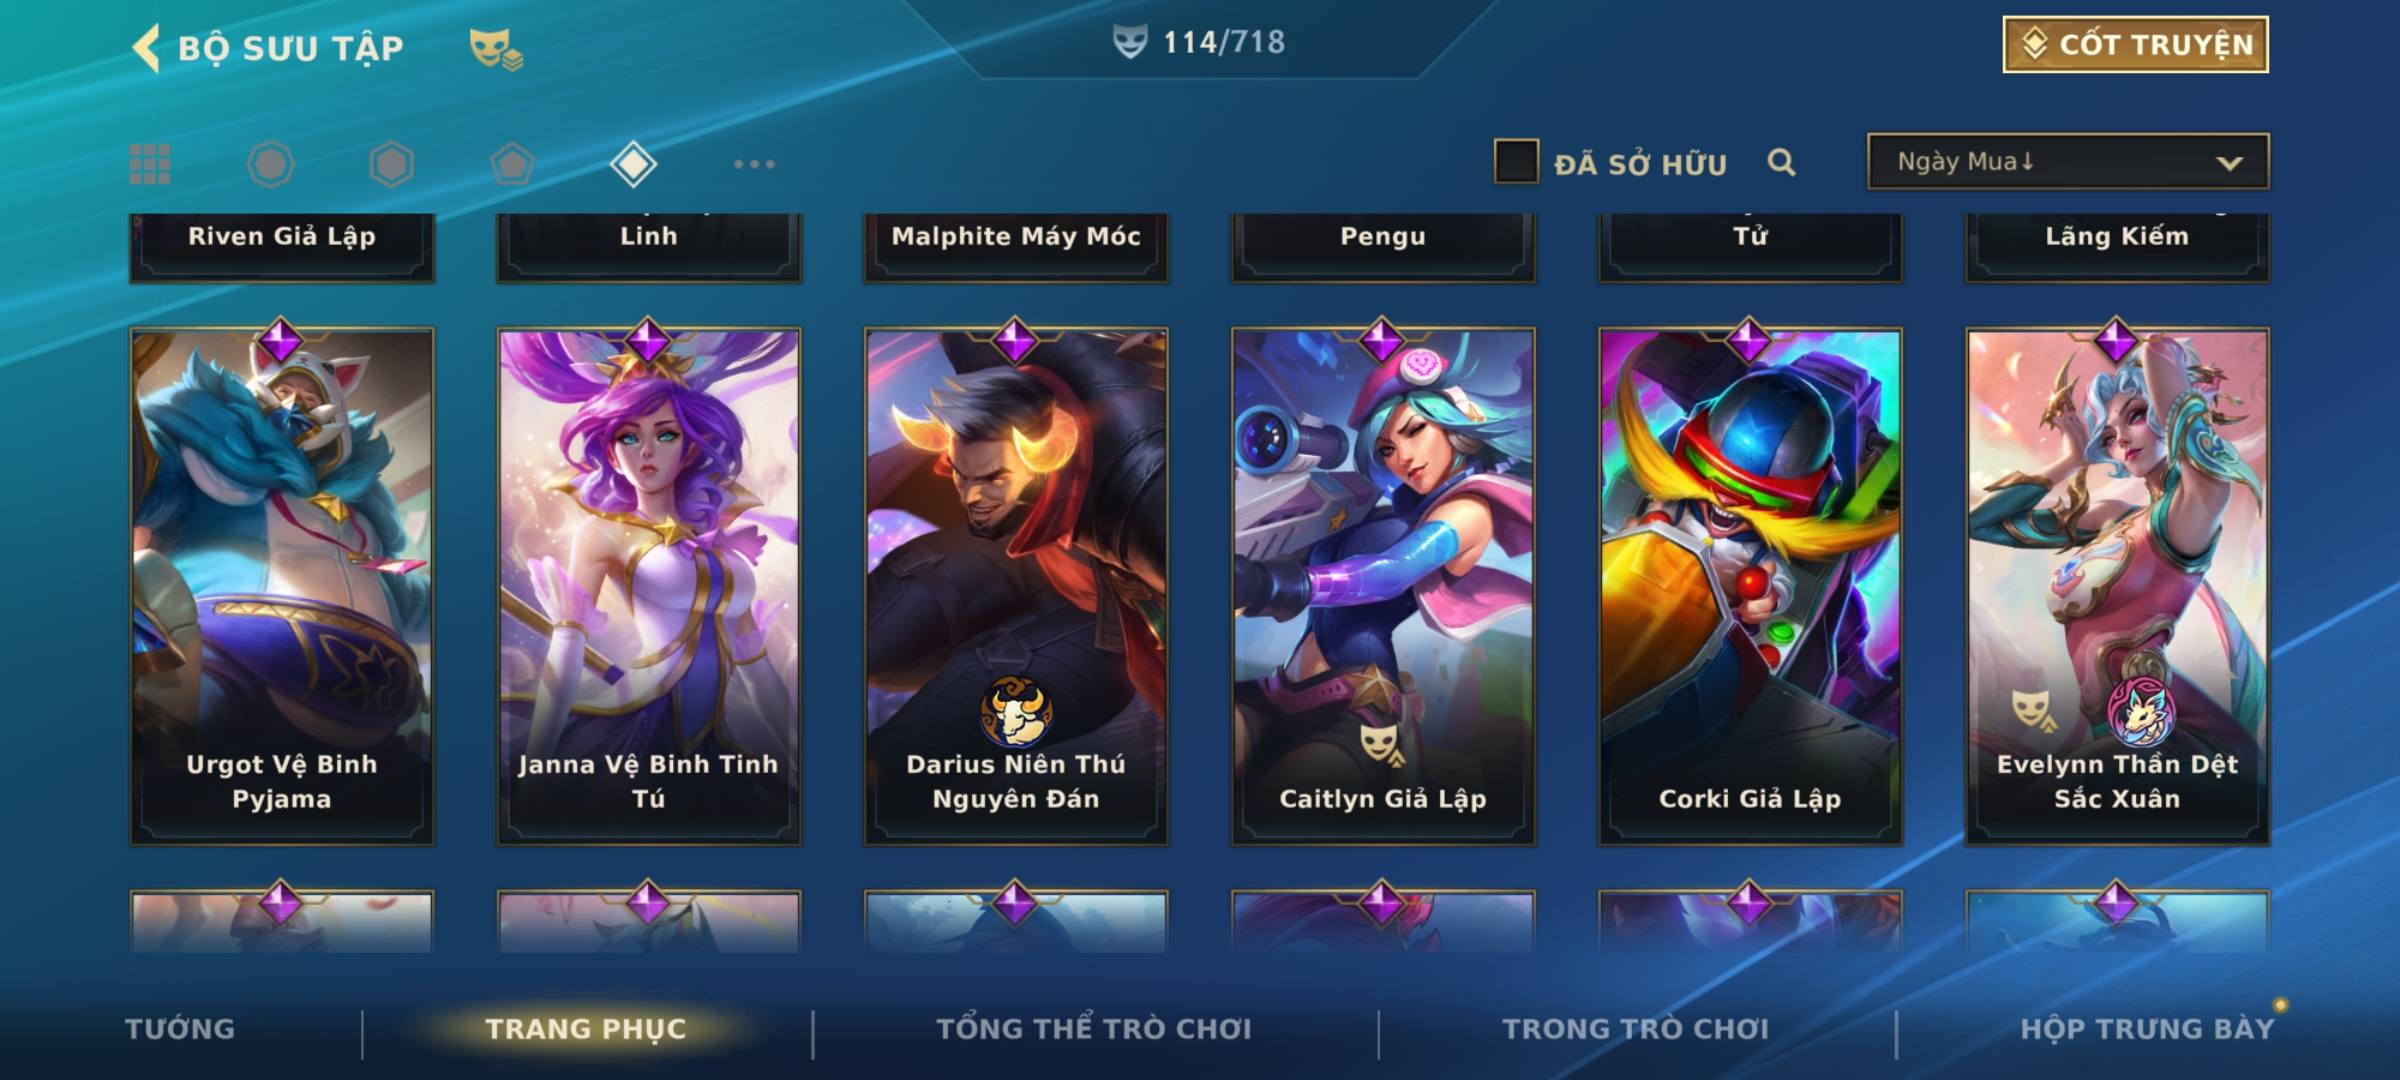This screenshot has height=1080, width=2400.
Task: Select the pentagon rarity filter icon
Action: tap(512, 164)
